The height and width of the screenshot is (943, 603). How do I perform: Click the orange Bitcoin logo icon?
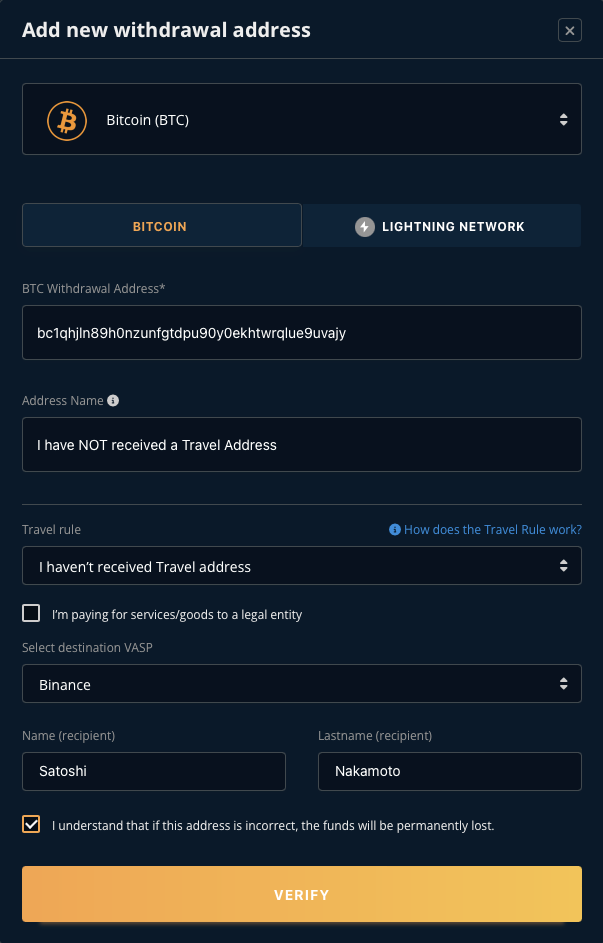(x=67, y=120)
